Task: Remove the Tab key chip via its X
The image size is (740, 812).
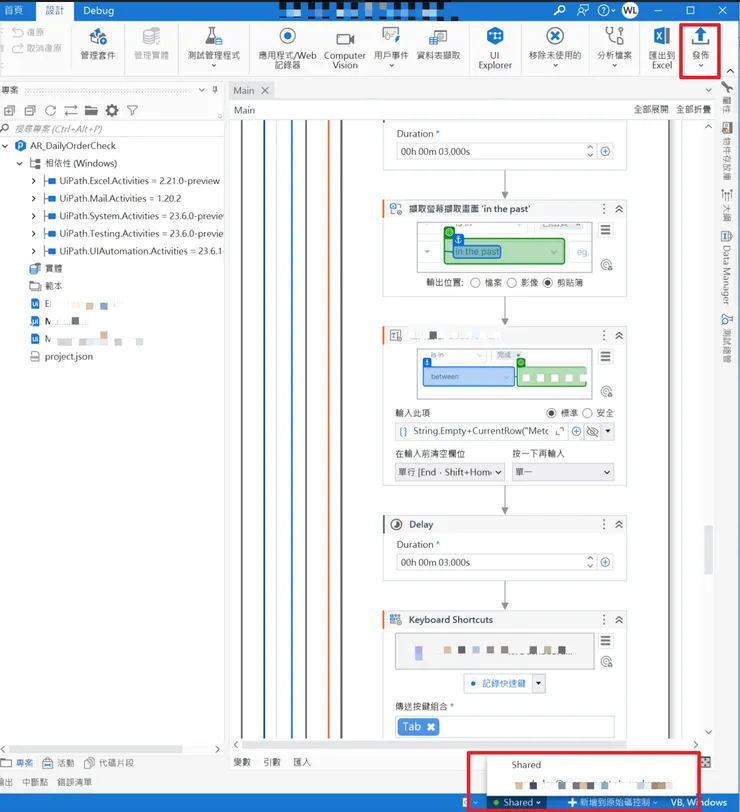Action: coord(431,727)
